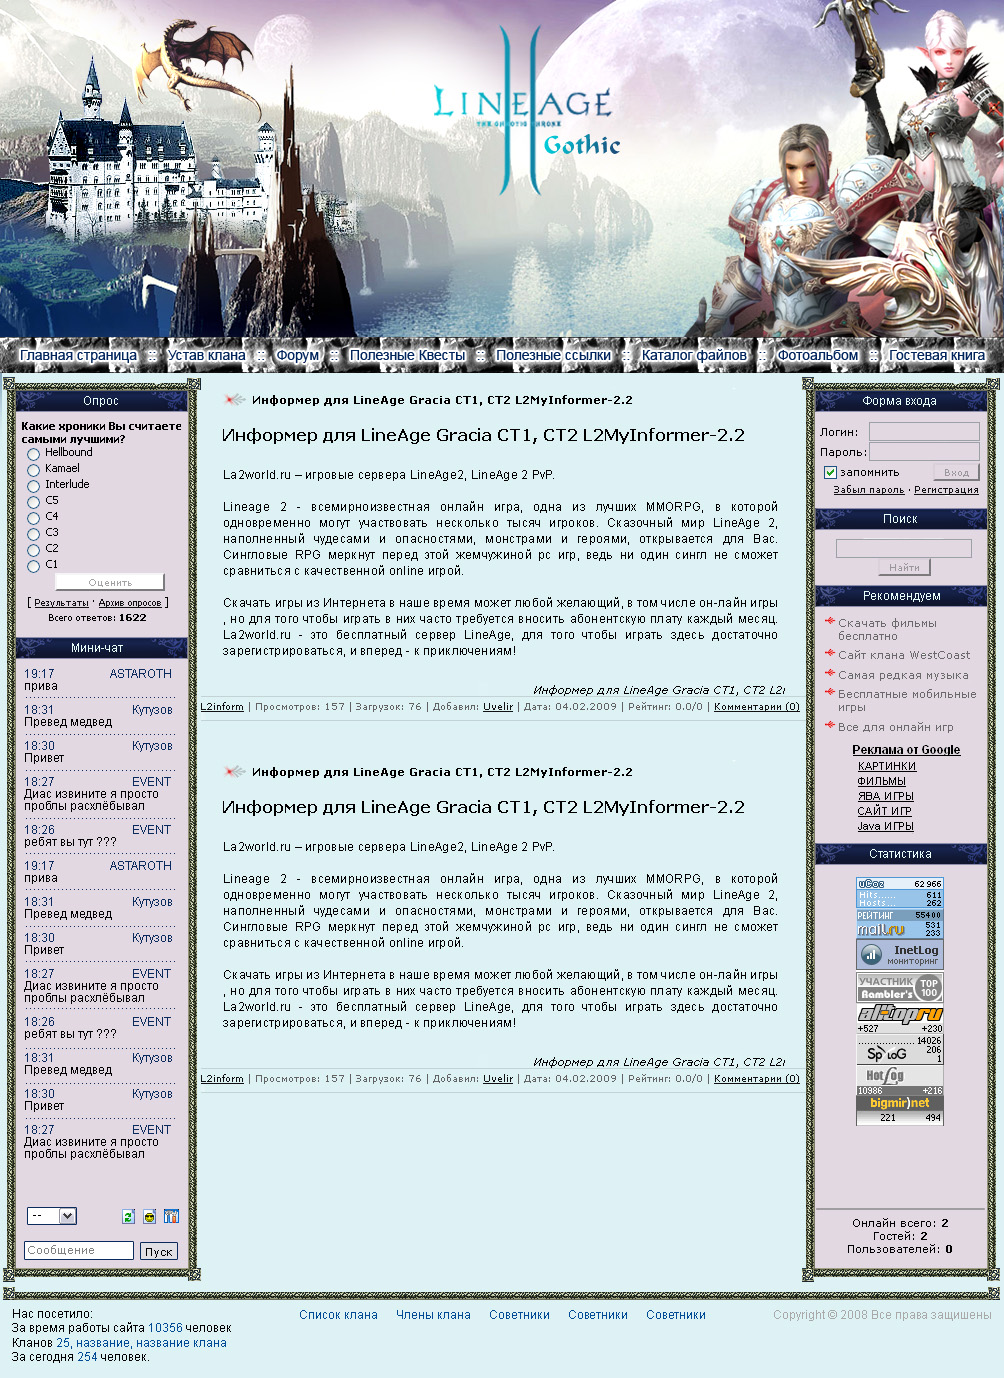Viewport: 1004px width, 1378px height.
Task: Click the Rambler's Top 100 badge
Action: (900, 988)
